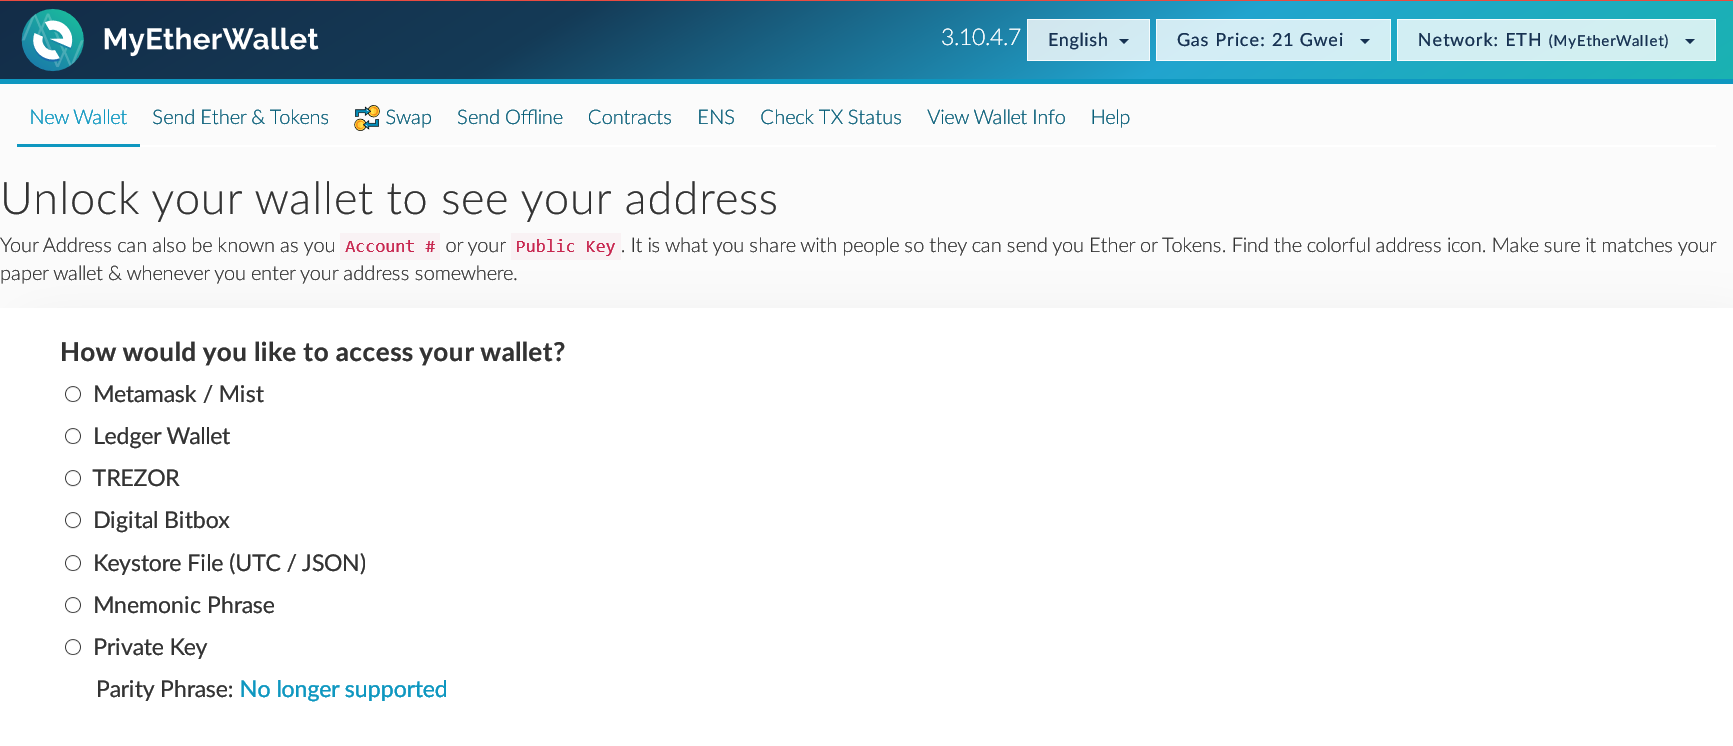Click the 'Unlock your wallet' heading
The height and width of the screenshot is (746, 1733).
(389, 199)
